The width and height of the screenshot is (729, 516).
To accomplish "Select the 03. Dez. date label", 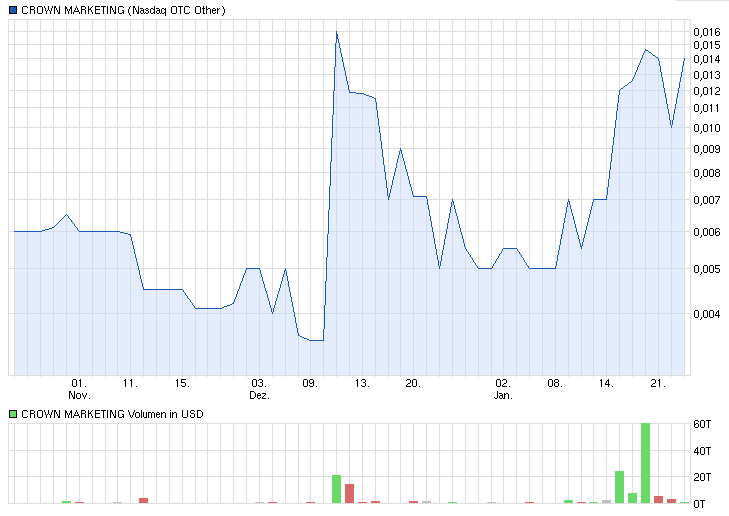I will click(x=259, y=388).
